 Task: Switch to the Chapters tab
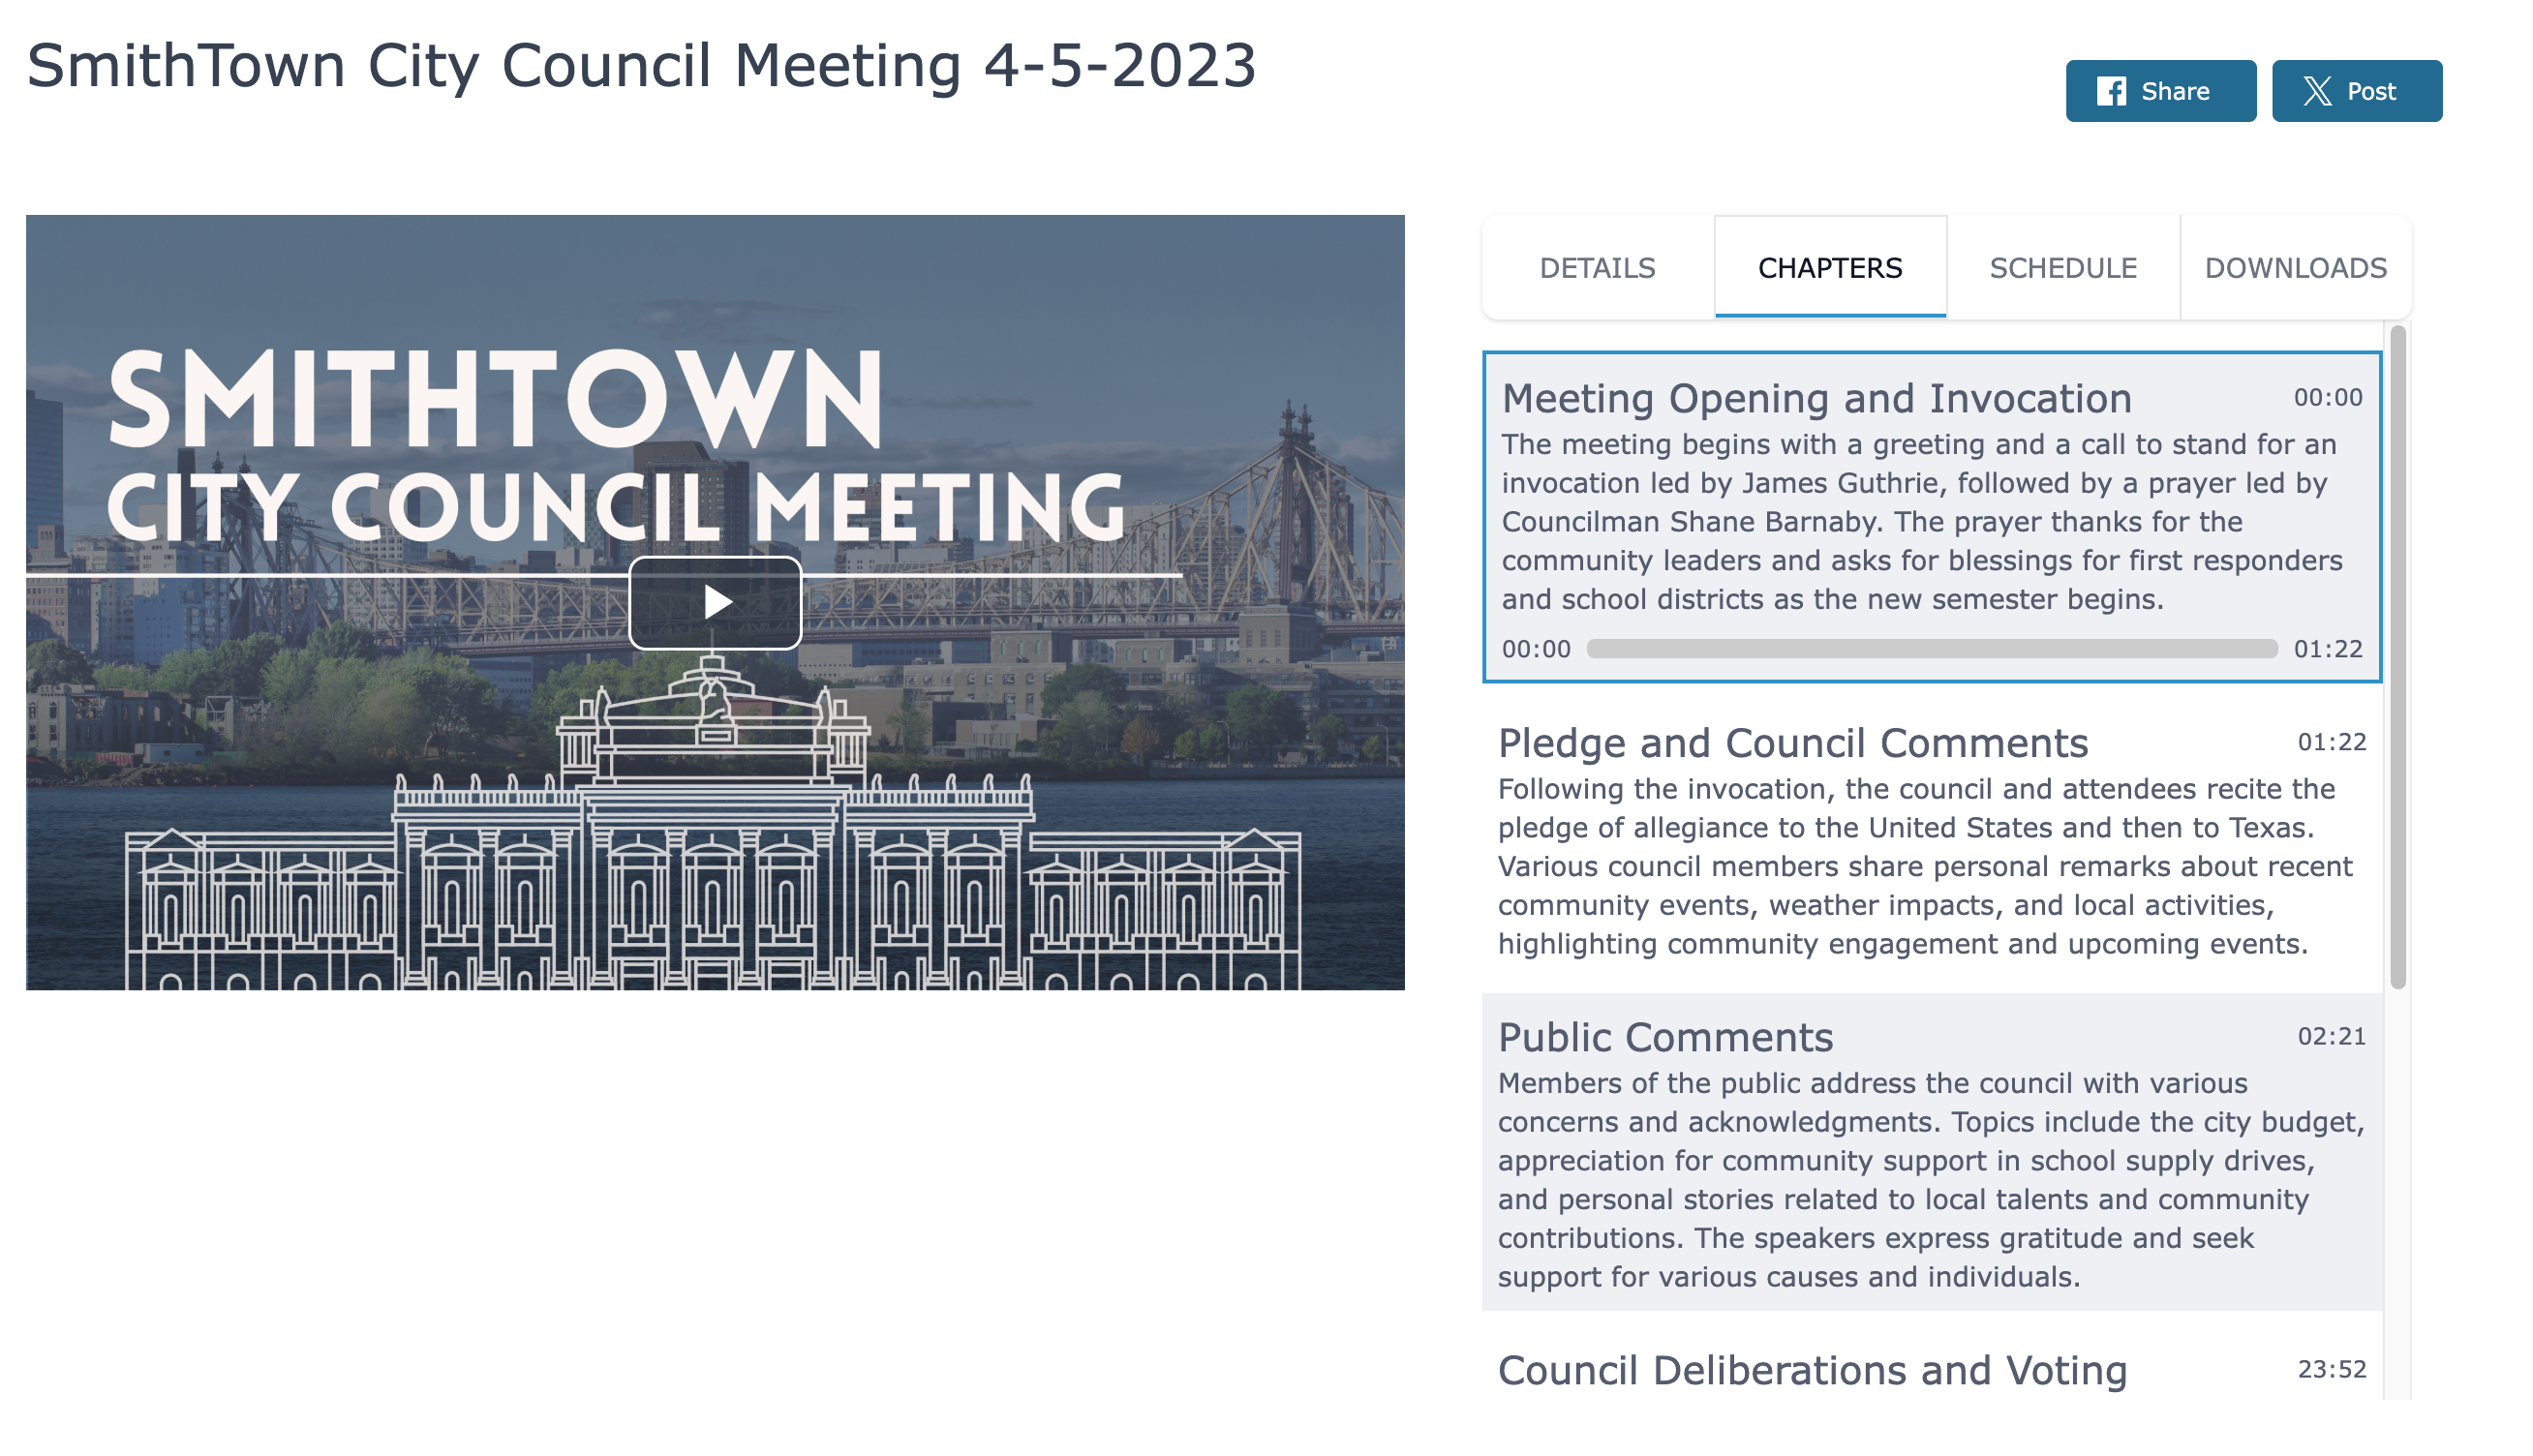(x=1829, y=268)
